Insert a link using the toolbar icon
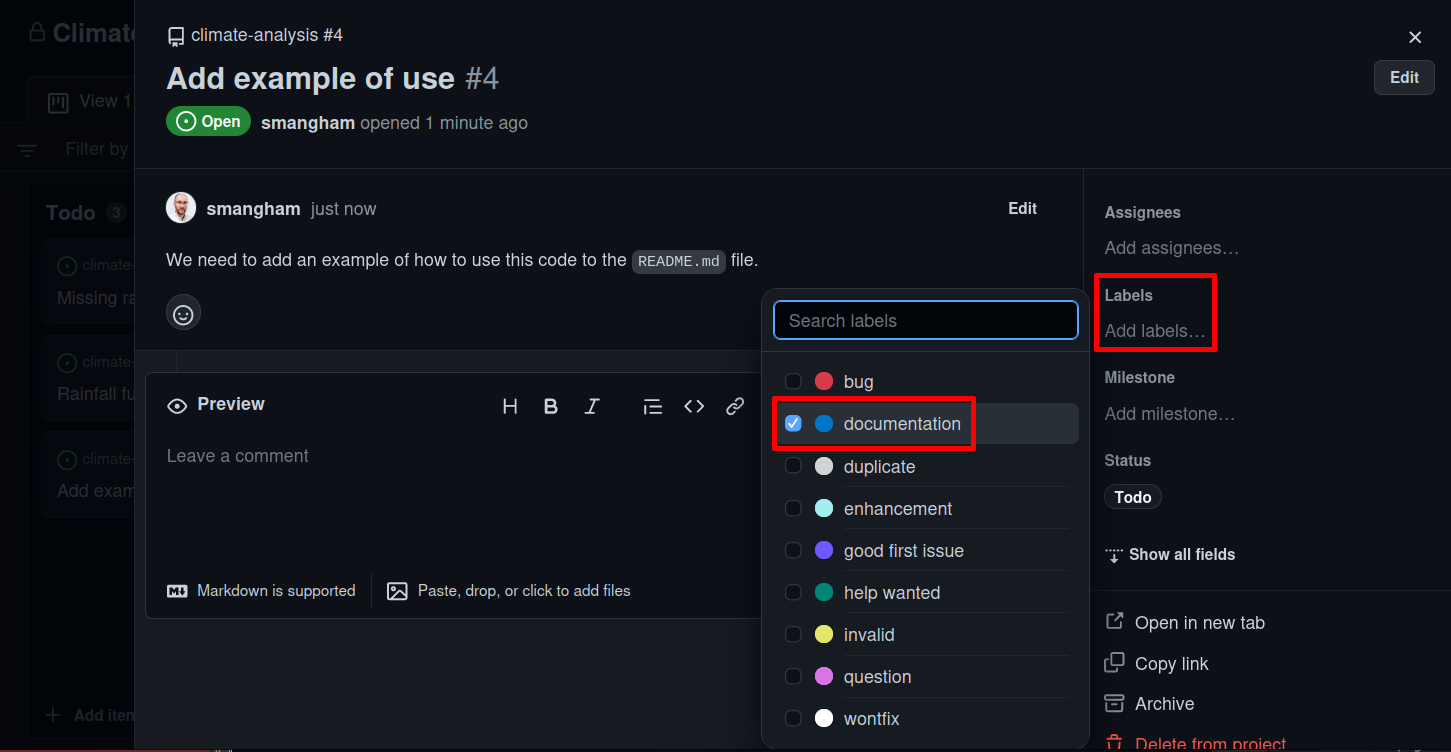The width and height of the screenshot is (1451, 752). (735, 406)
